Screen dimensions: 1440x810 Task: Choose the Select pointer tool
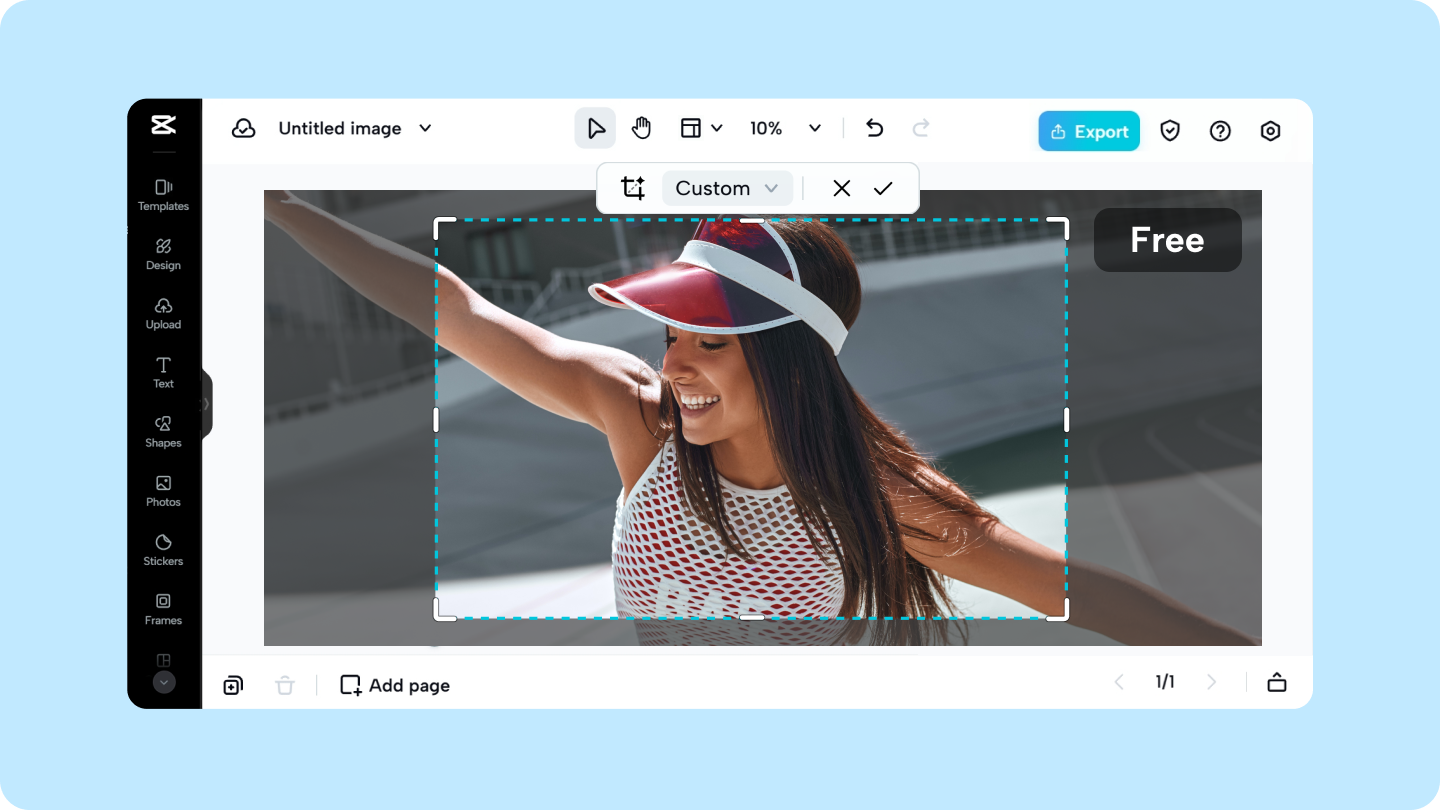595,128
